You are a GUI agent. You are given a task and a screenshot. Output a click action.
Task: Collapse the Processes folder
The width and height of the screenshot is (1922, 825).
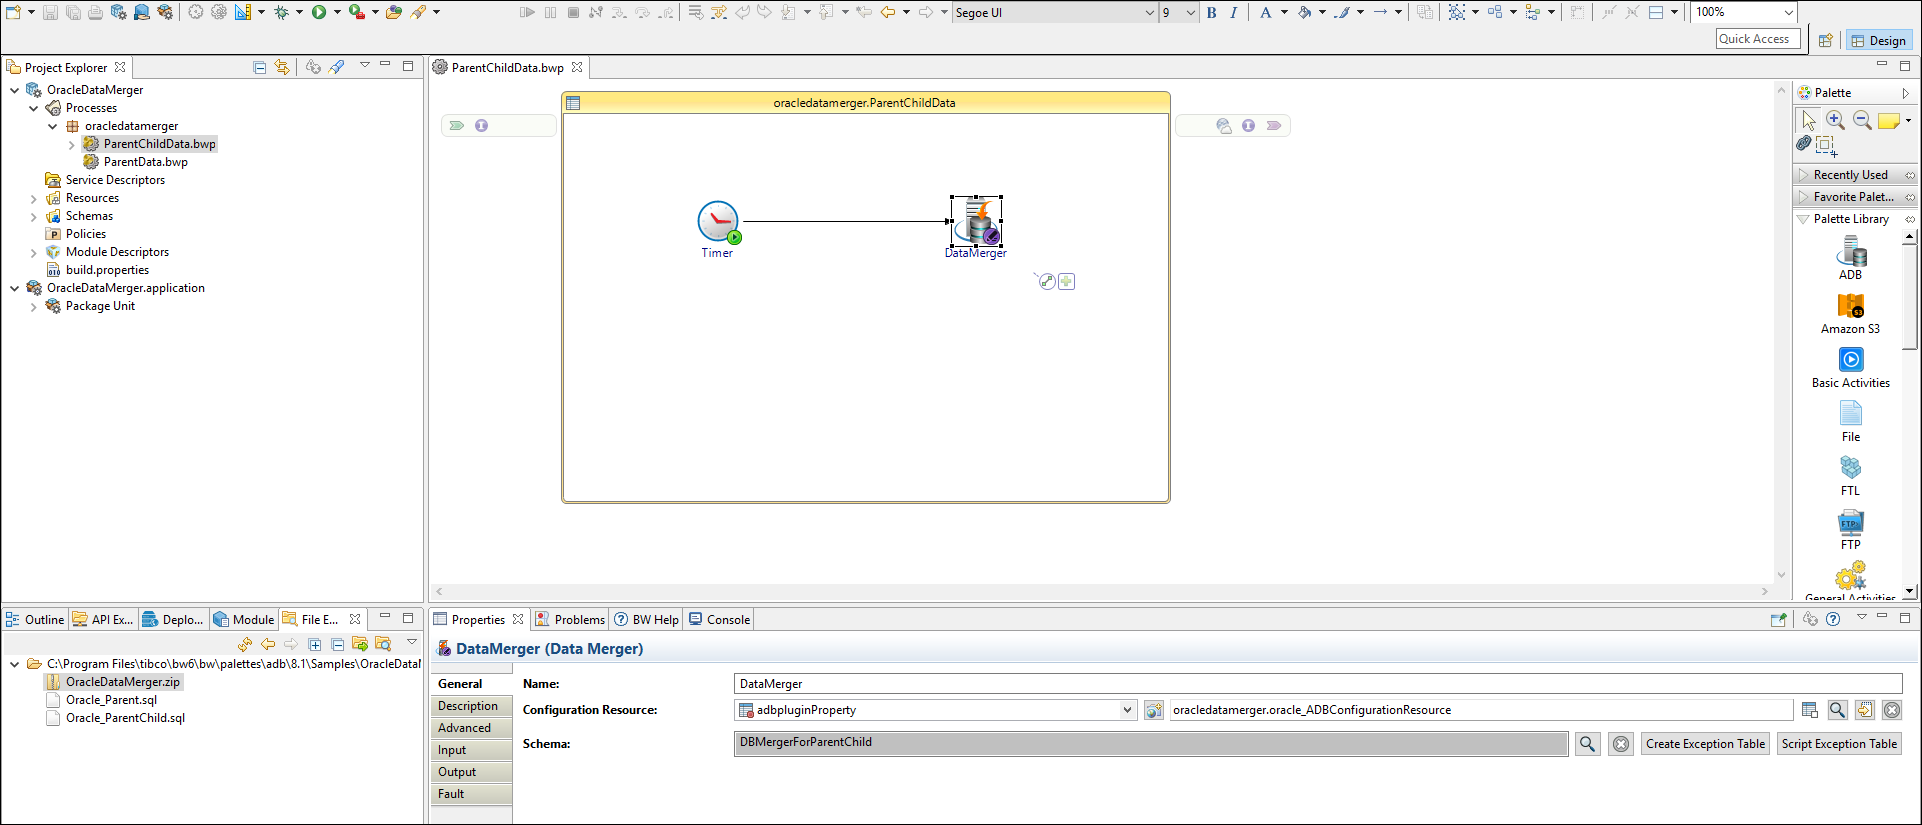click(x=34, y=108)
